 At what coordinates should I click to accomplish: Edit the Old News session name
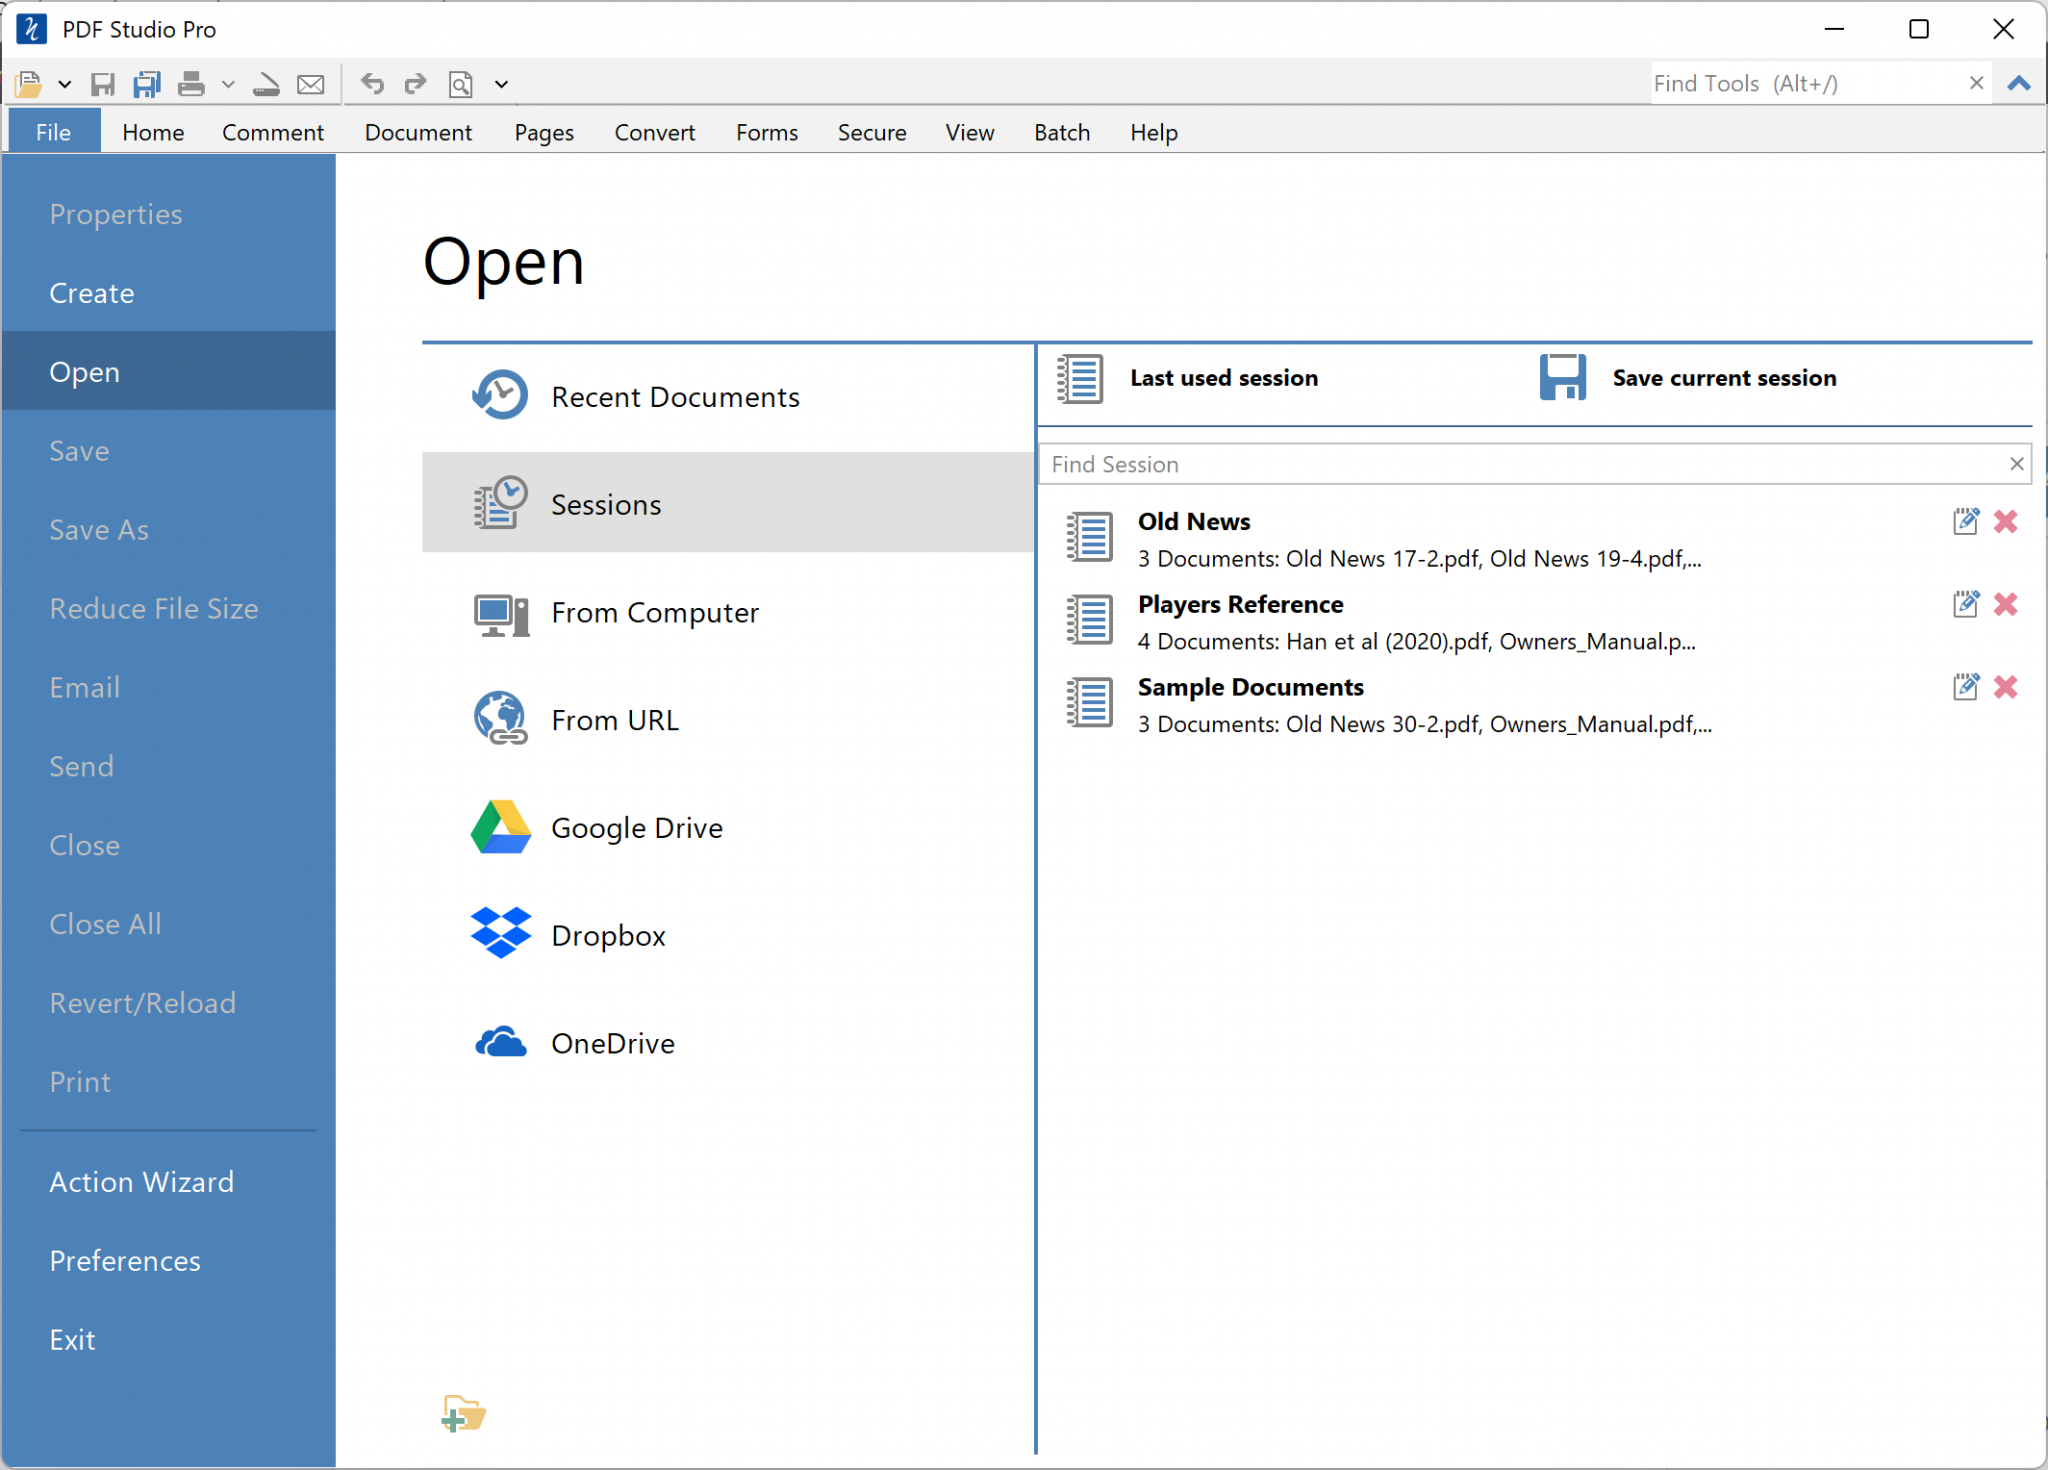coord(1966,521)
